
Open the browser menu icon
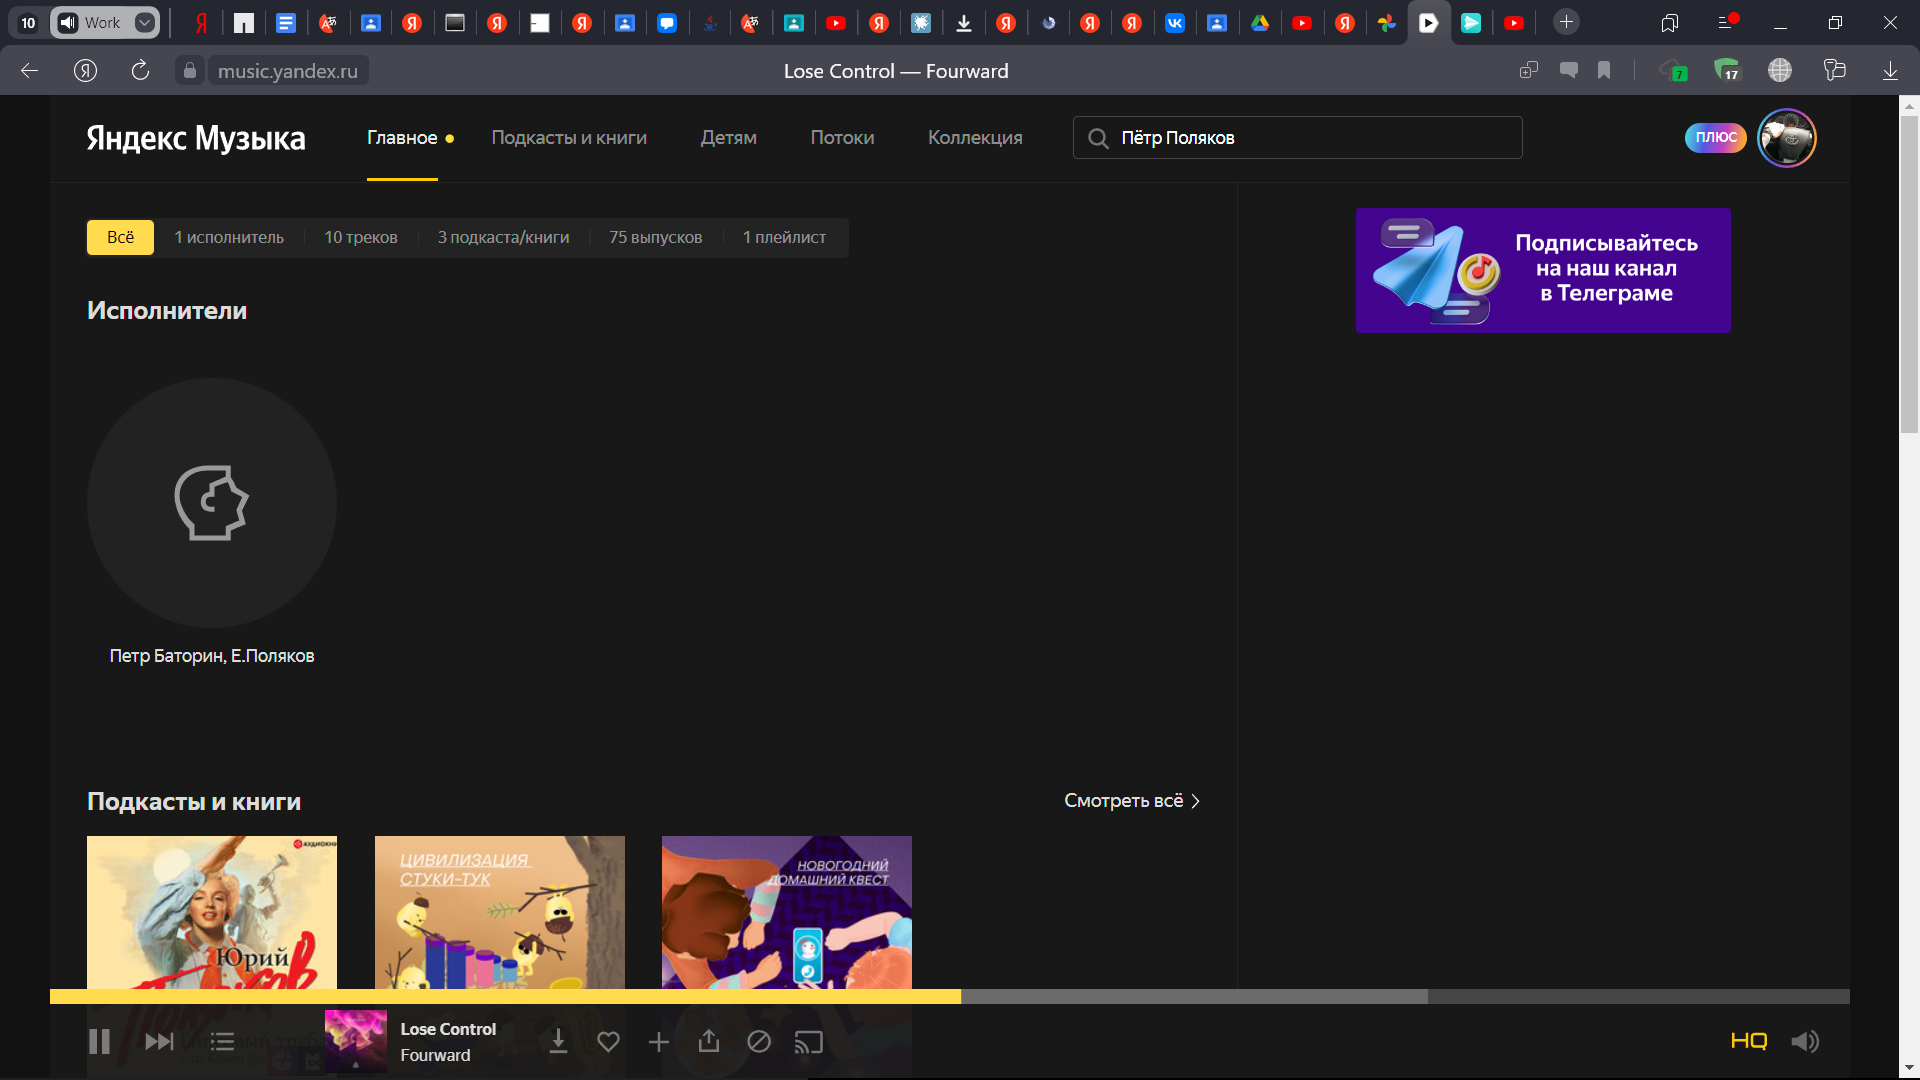(x=1726, y=22)
